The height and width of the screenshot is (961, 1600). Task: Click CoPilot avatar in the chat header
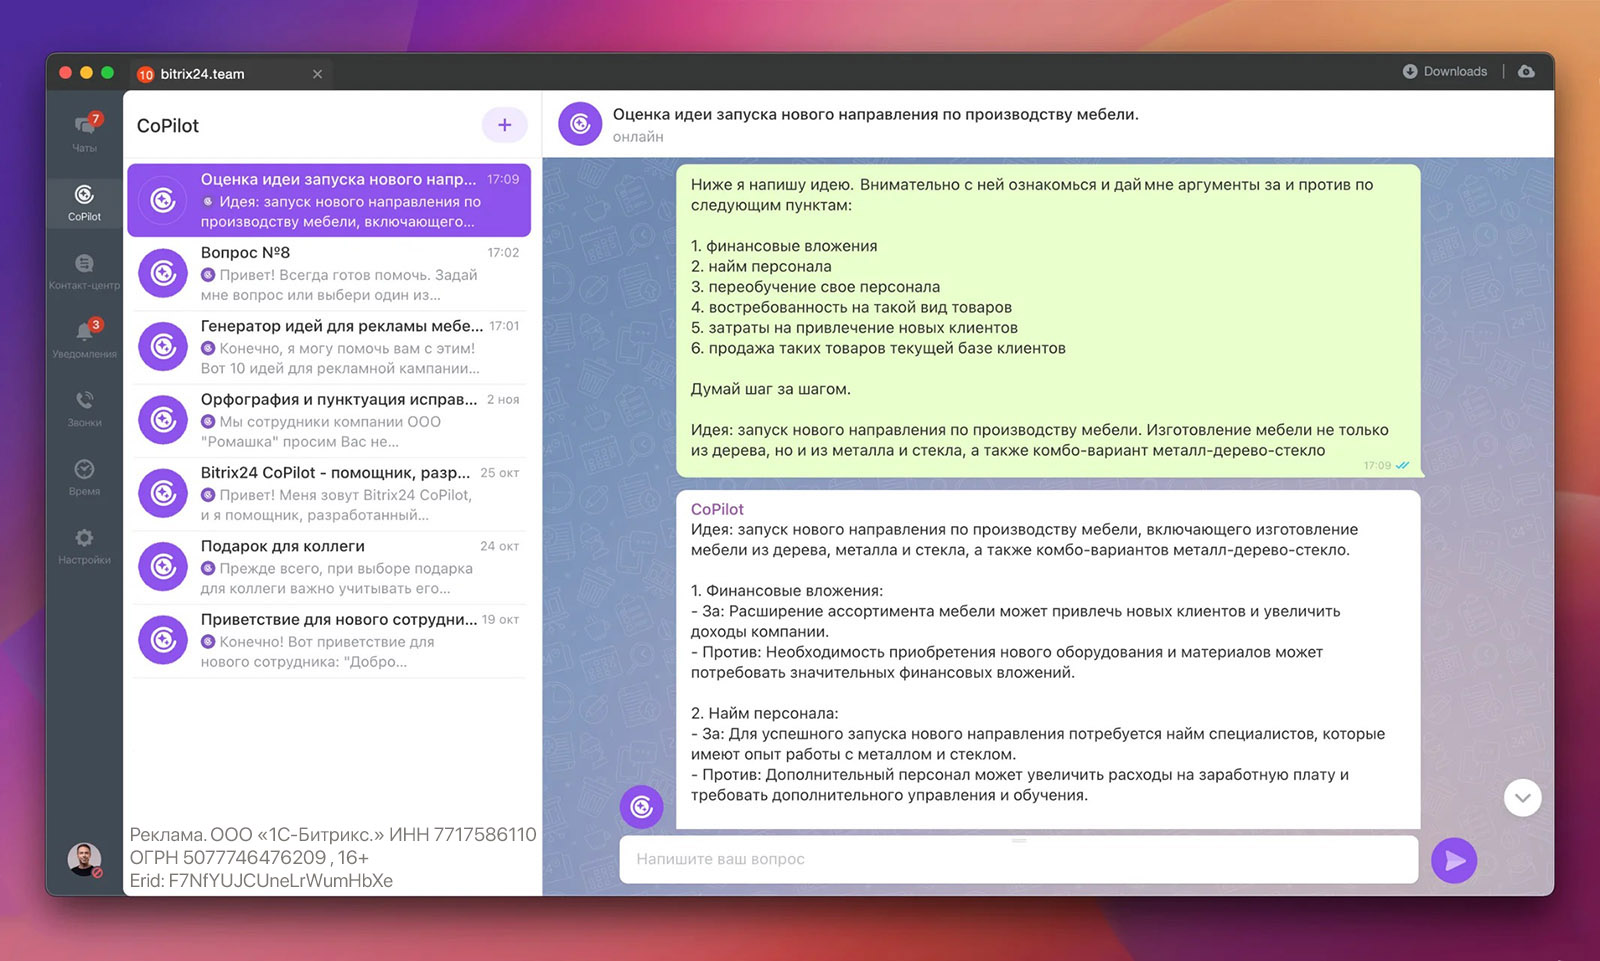pos(580,124)
